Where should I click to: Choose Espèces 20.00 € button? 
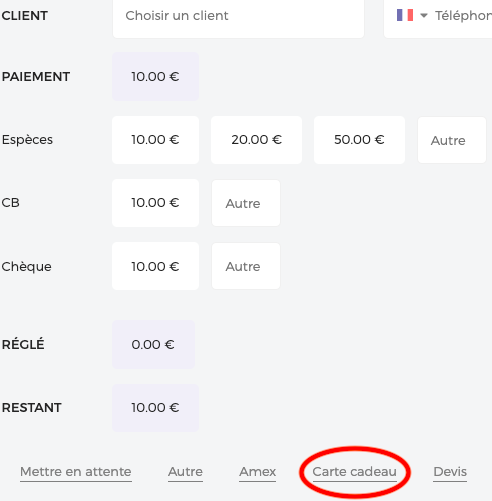point(256,140)
